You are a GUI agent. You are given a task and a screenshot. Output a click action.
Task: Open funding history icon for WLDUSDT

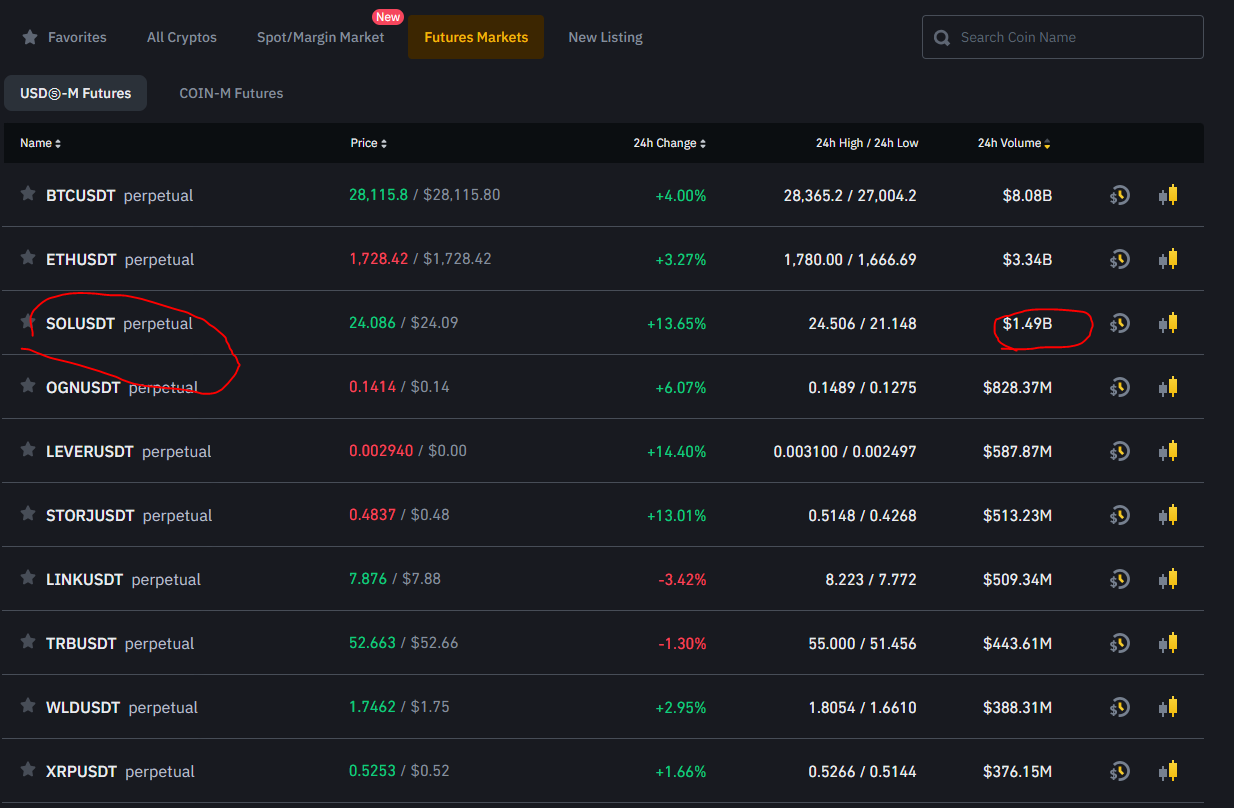(x=1120, y=707)
